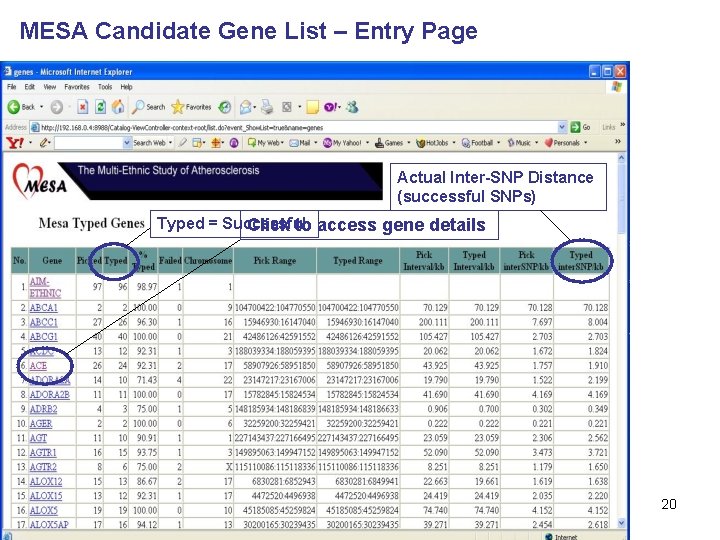Open the AIM-ETHNIC gene link

coord(45,287)
